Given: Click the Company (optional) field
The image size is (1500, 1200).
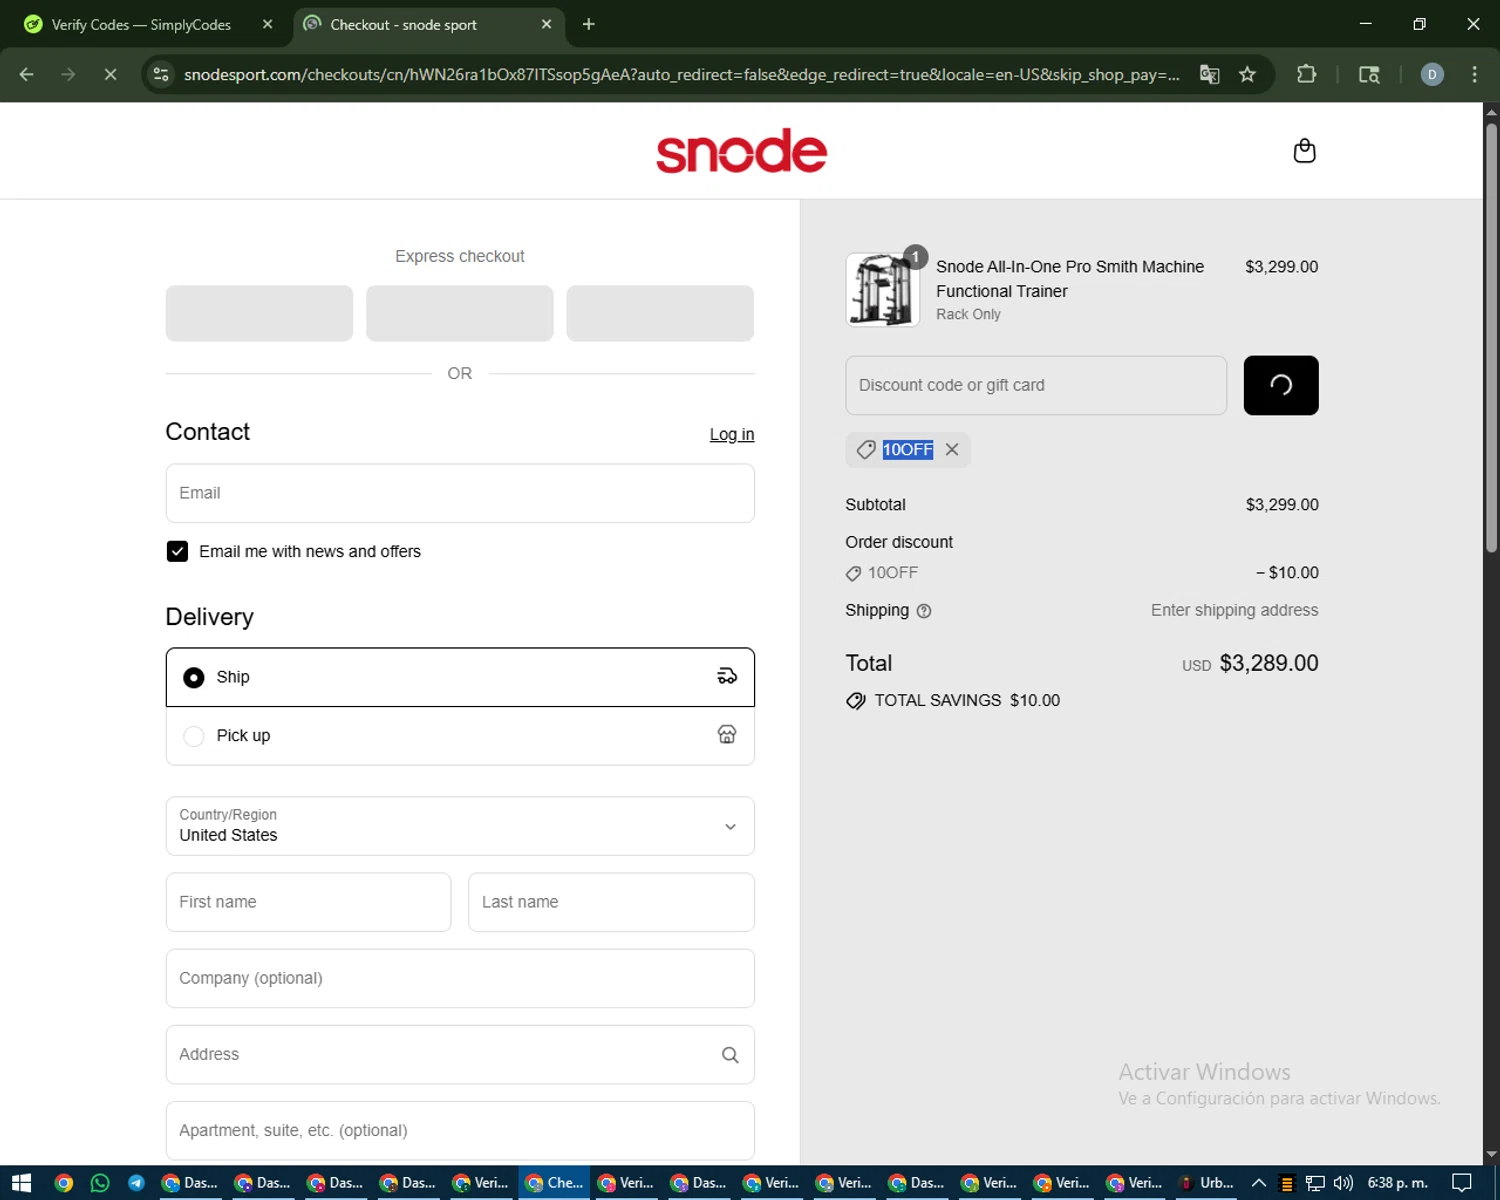Looking at the screenshot, I should (x=460, y=978).
